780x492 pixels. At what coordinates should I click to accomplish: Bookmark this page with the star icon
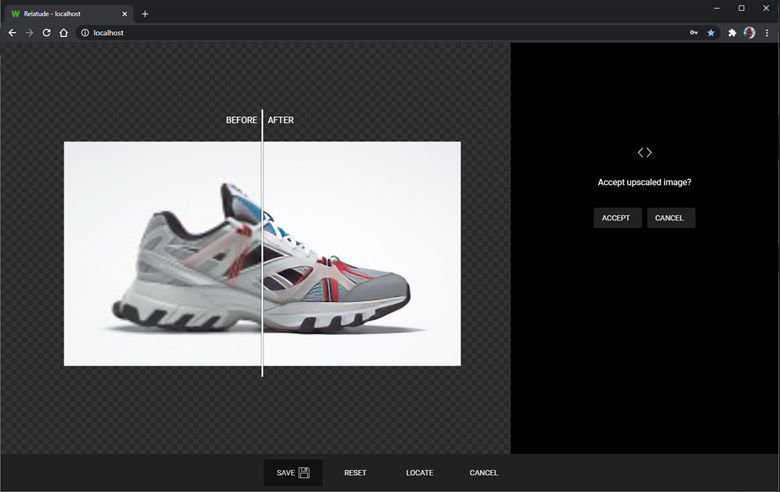[x=711, y=33]
